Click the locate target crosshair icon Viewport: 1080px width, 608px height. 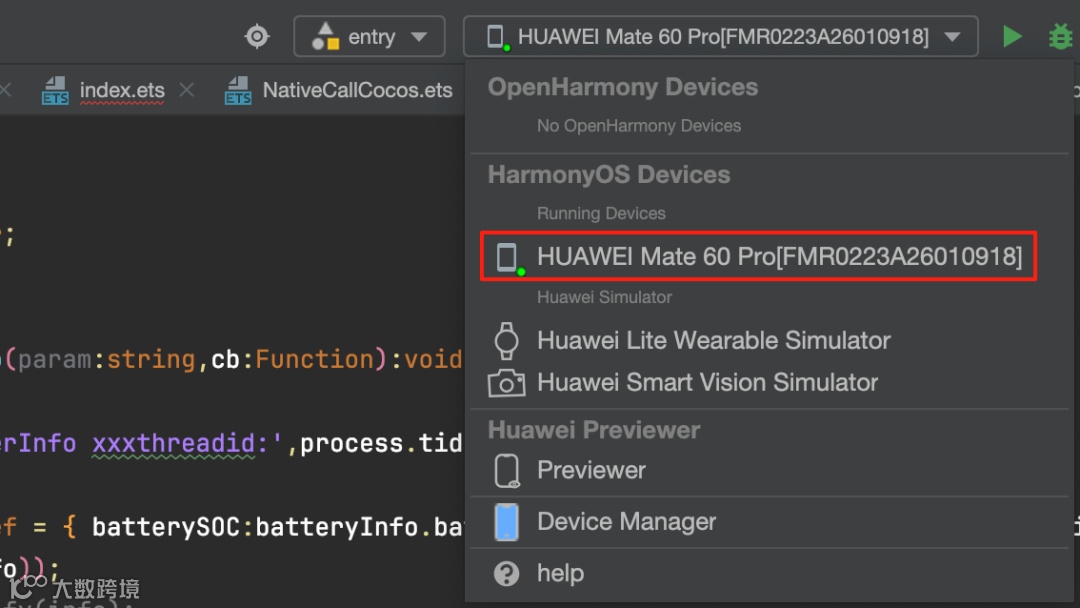point(257,36)
